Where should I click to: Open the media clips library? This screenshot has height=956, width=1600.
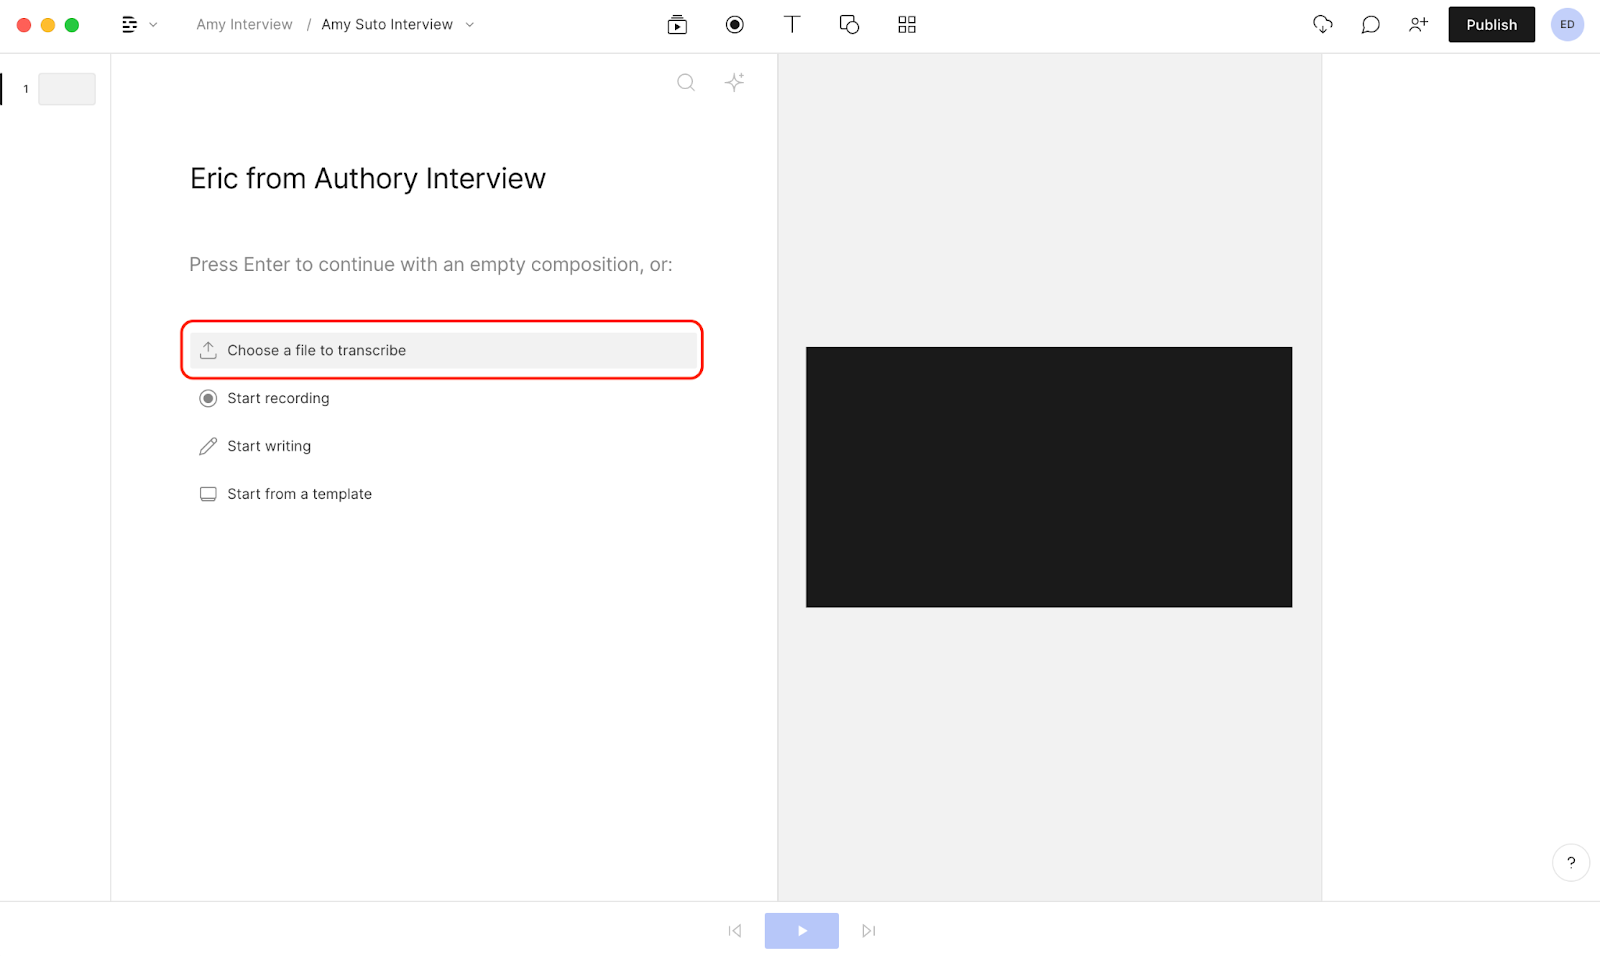676,24
